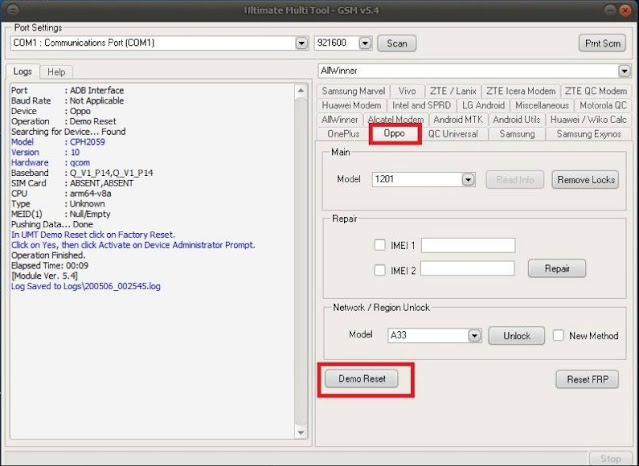This screenshot has width=639, height=466.
Task: Click the 'Pushing Data... Done' log line
Action: click(x=52, y=224)
